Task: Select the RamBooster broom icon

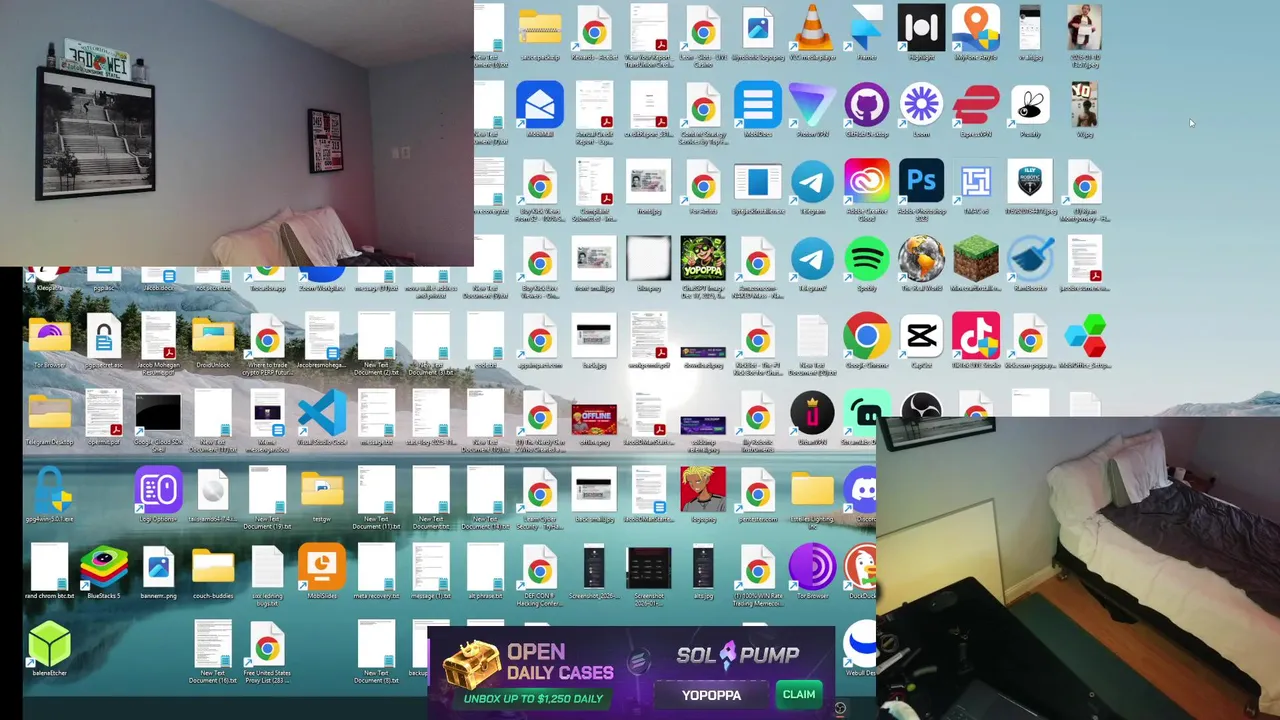Action: pos(1030,260)
